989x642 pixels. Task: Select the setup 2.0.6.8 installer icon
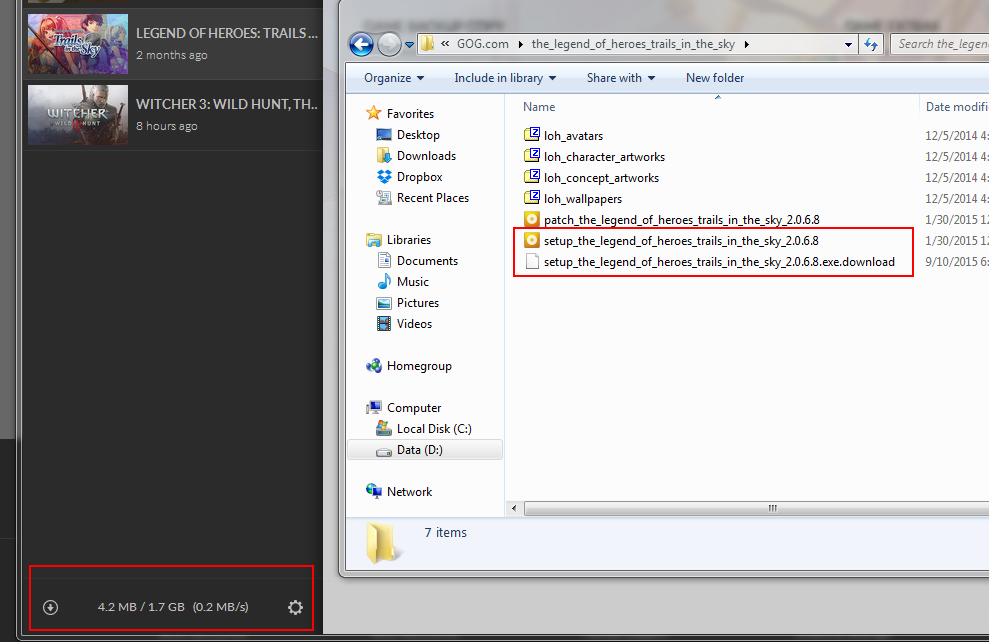coord(532,240)
